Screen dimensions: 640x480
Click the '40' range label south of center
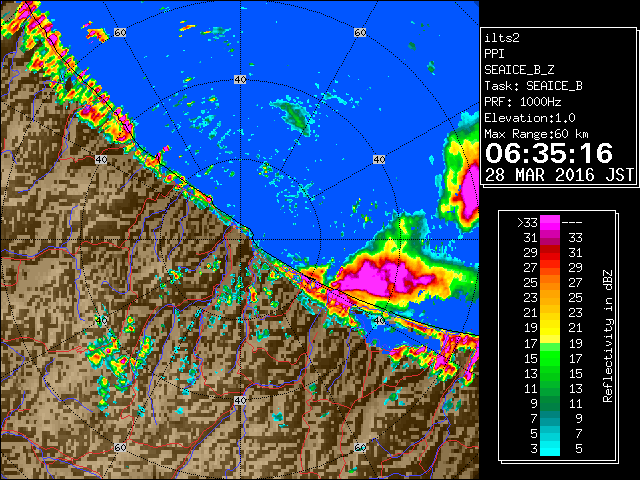[x=240, y=400]
